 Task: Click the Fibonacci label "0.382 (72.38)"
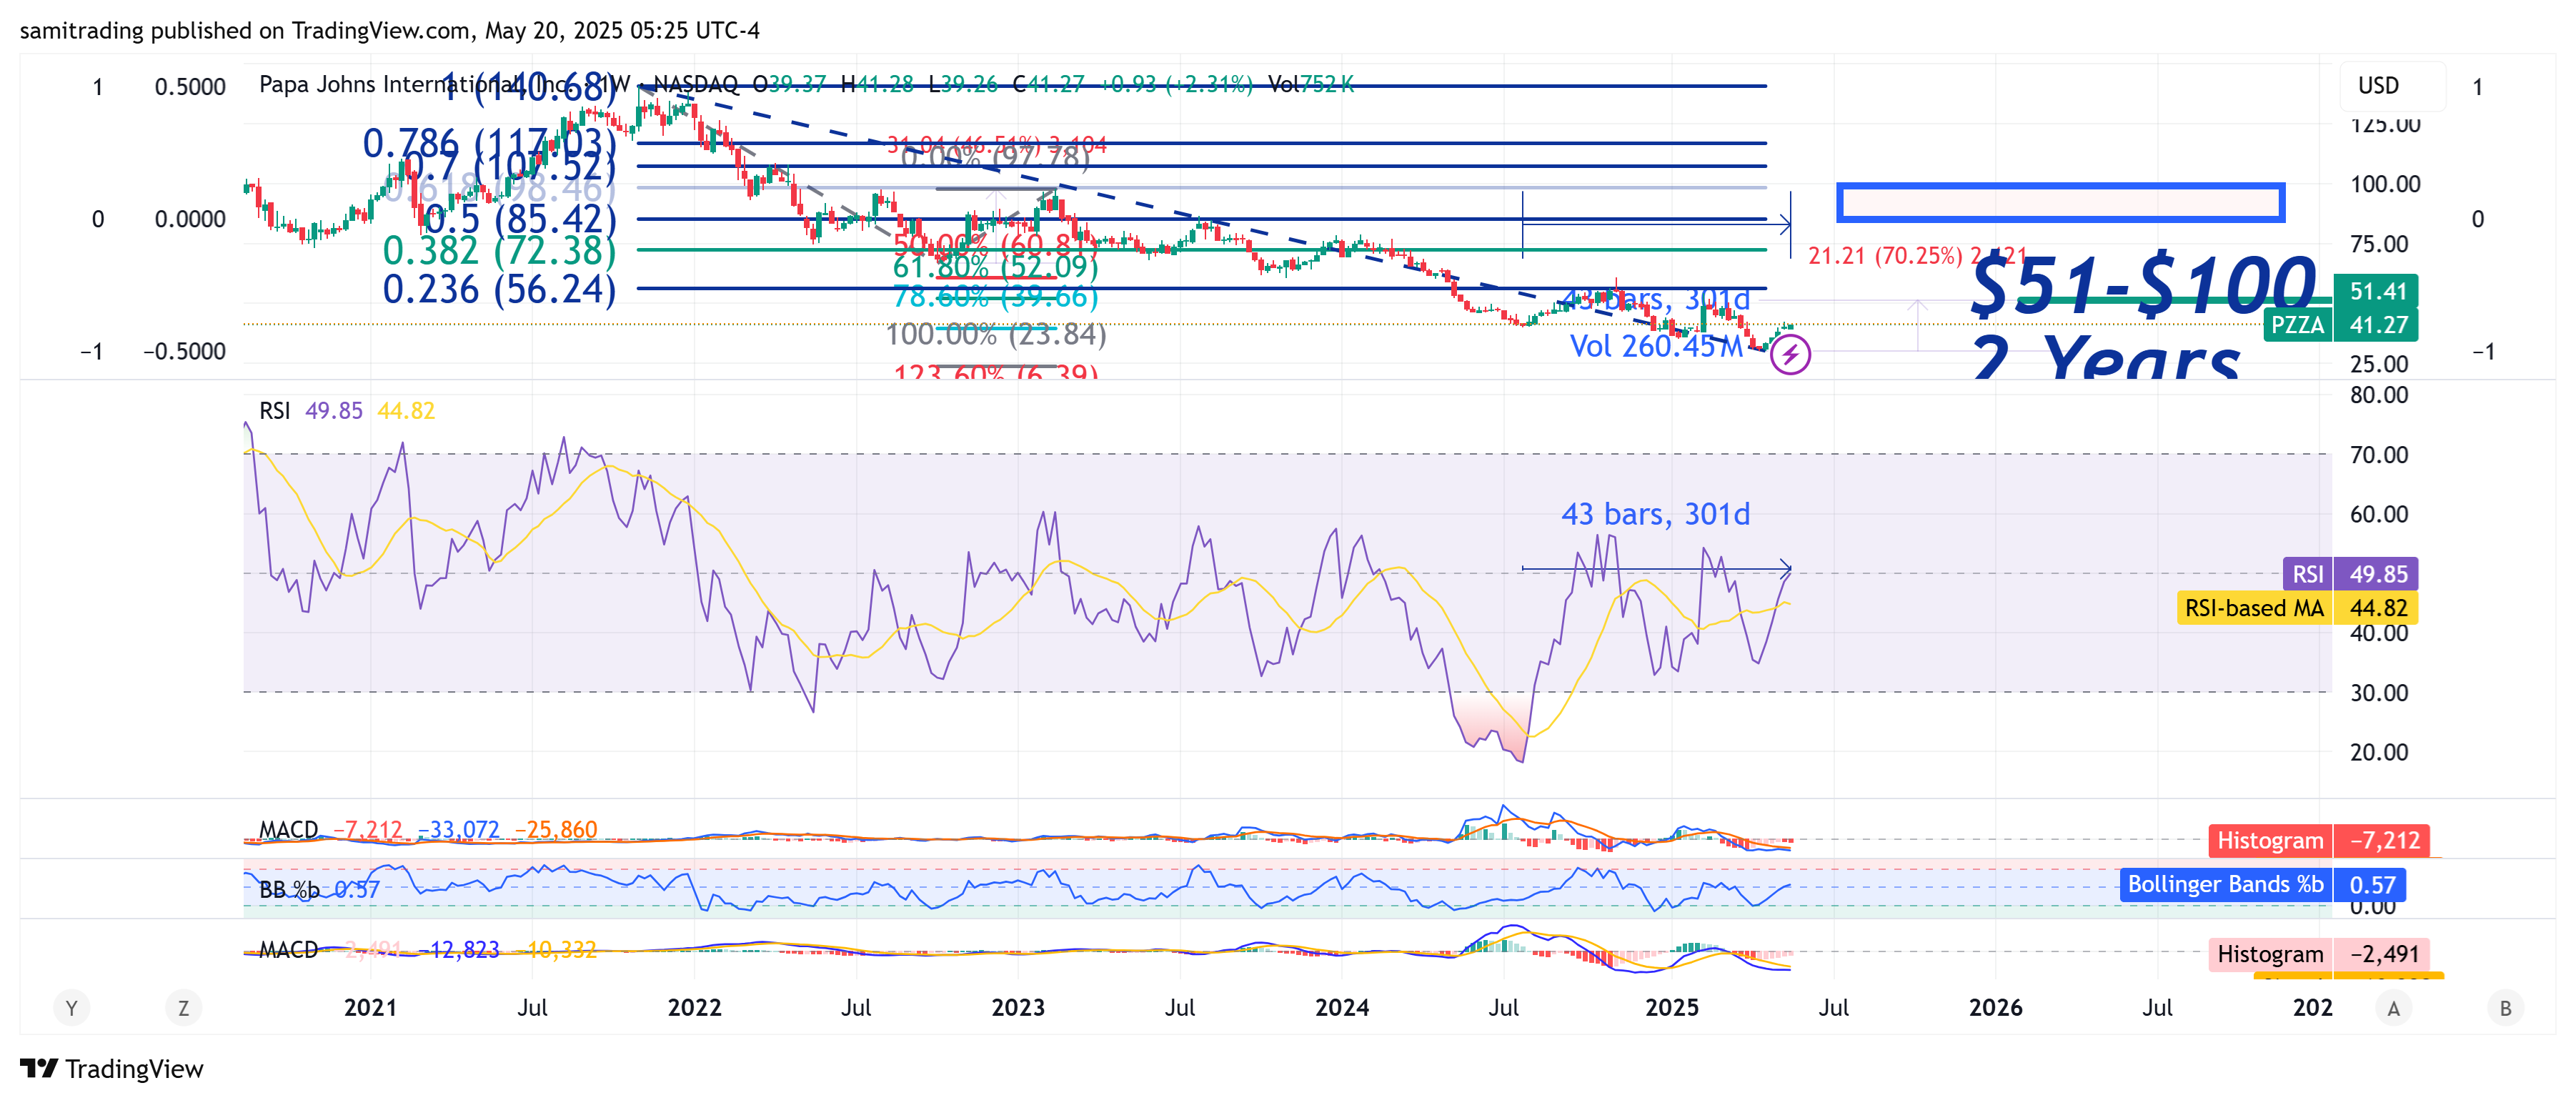[x=499, y=250]
